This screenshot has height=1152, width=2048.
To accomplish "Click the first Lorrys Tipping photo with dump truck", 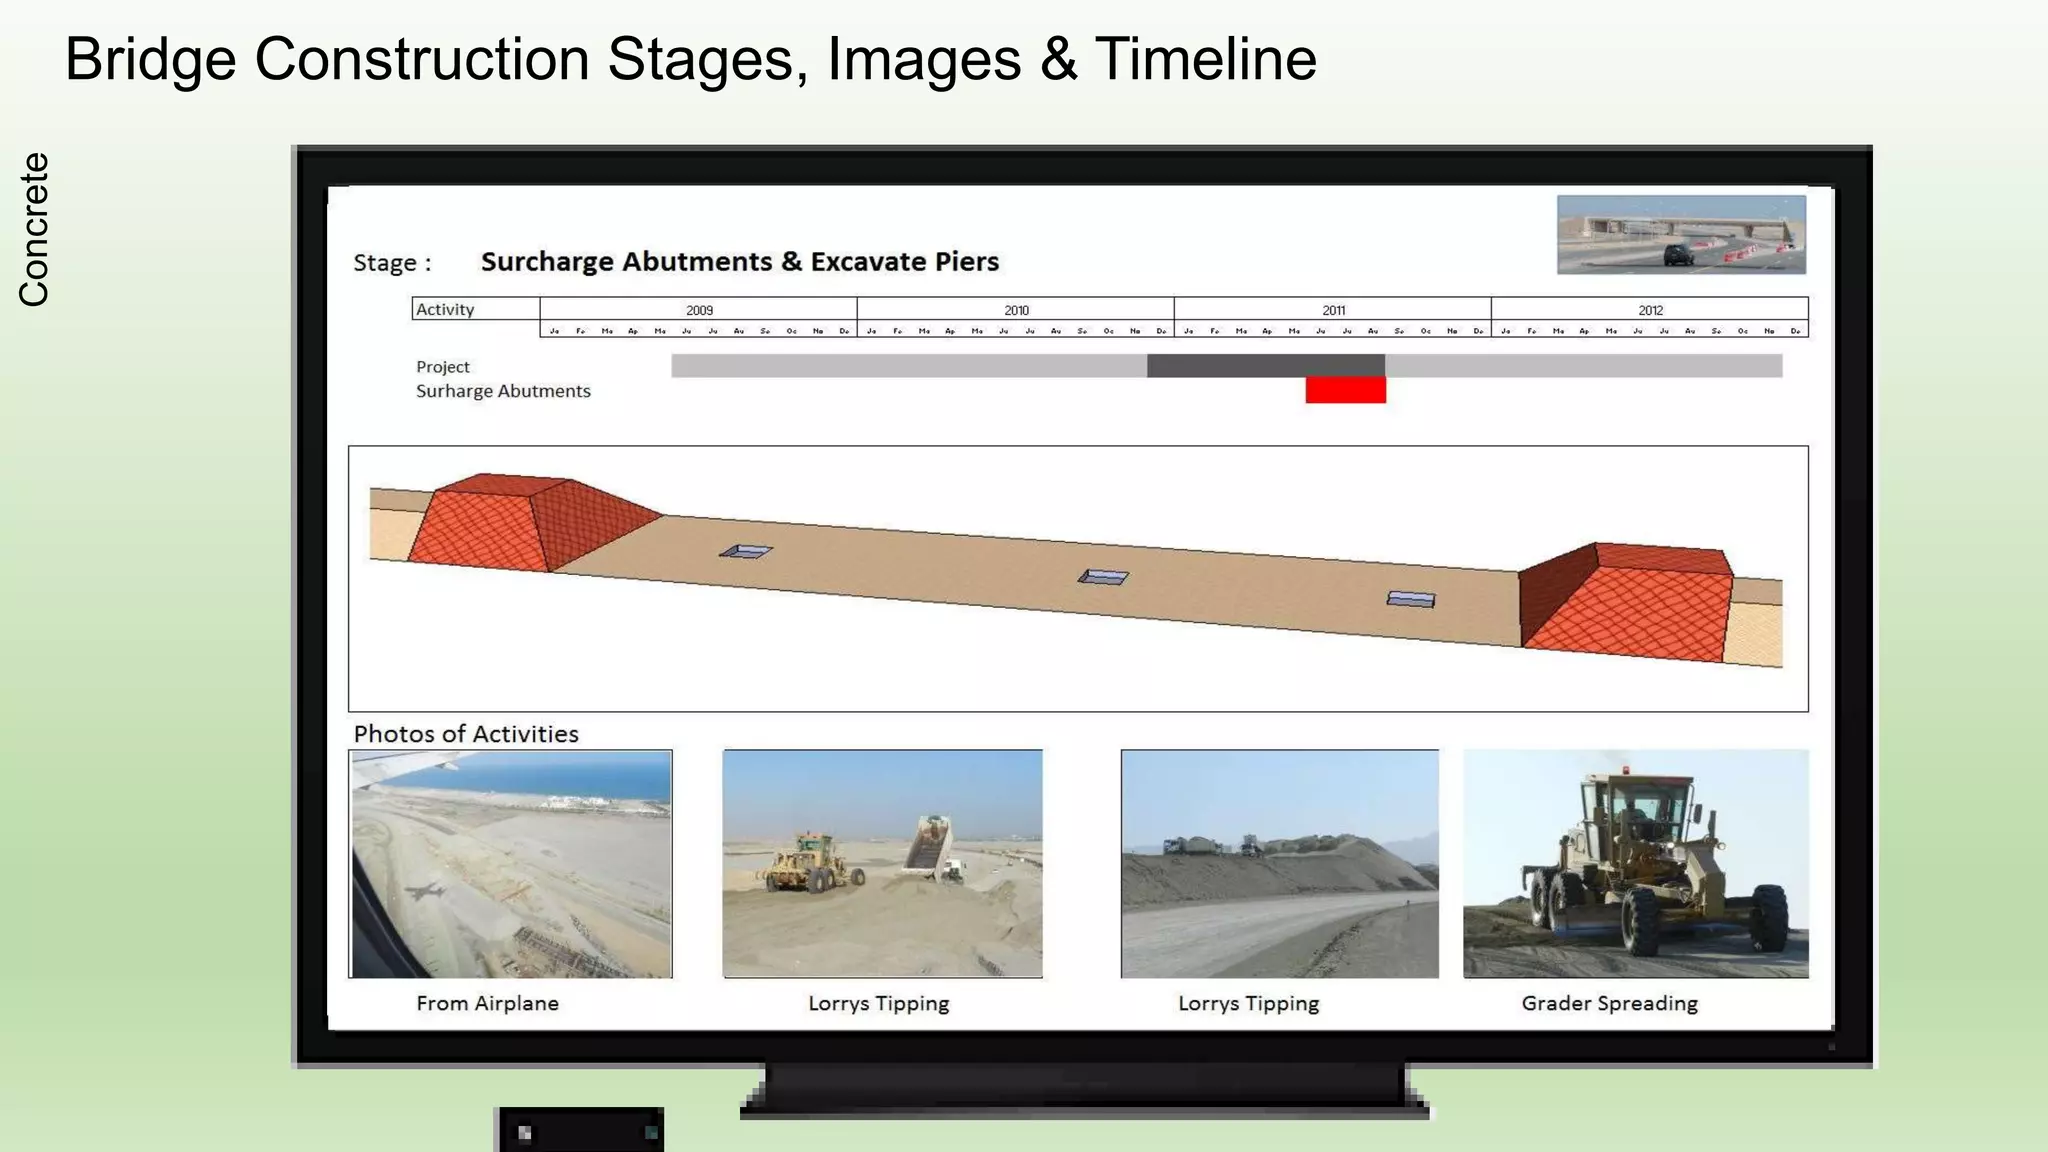I will (x=882, y=864).
